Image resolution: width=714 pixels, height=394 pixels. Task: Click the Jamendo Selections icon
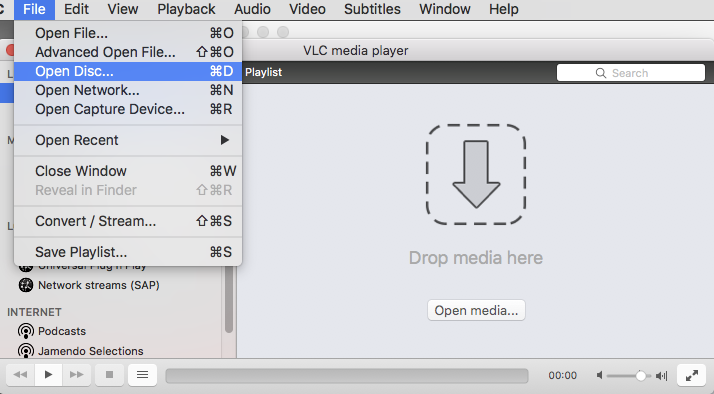(x=26, y=351)
